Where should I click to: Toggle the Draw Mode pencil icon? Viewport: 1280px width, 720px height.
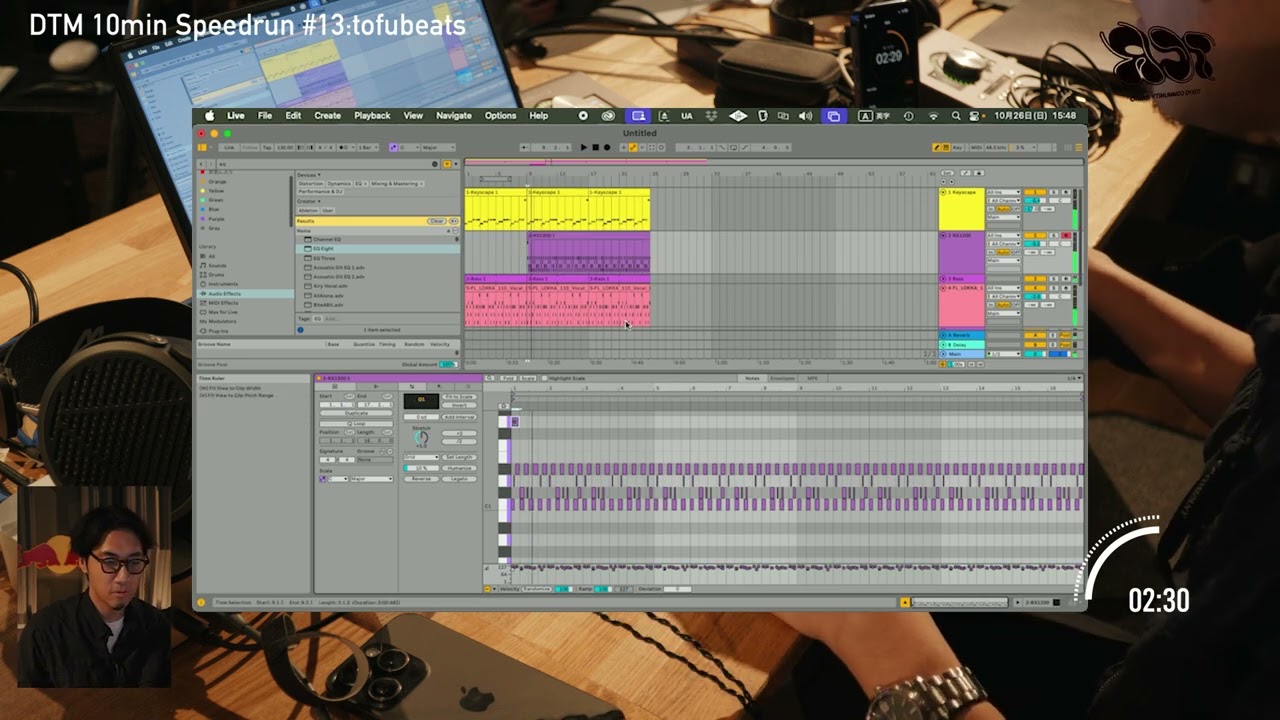pos(937,147)
